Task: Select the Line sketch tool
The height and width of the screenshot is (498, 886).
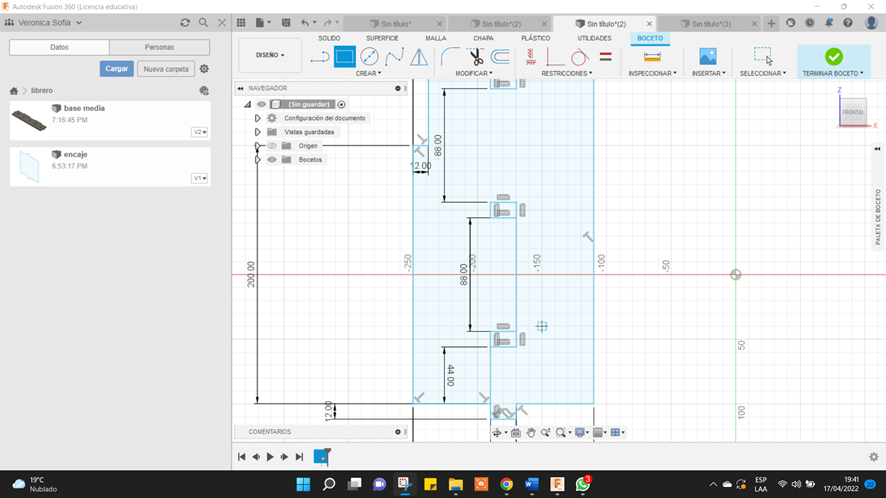Action: click(319, 57)
